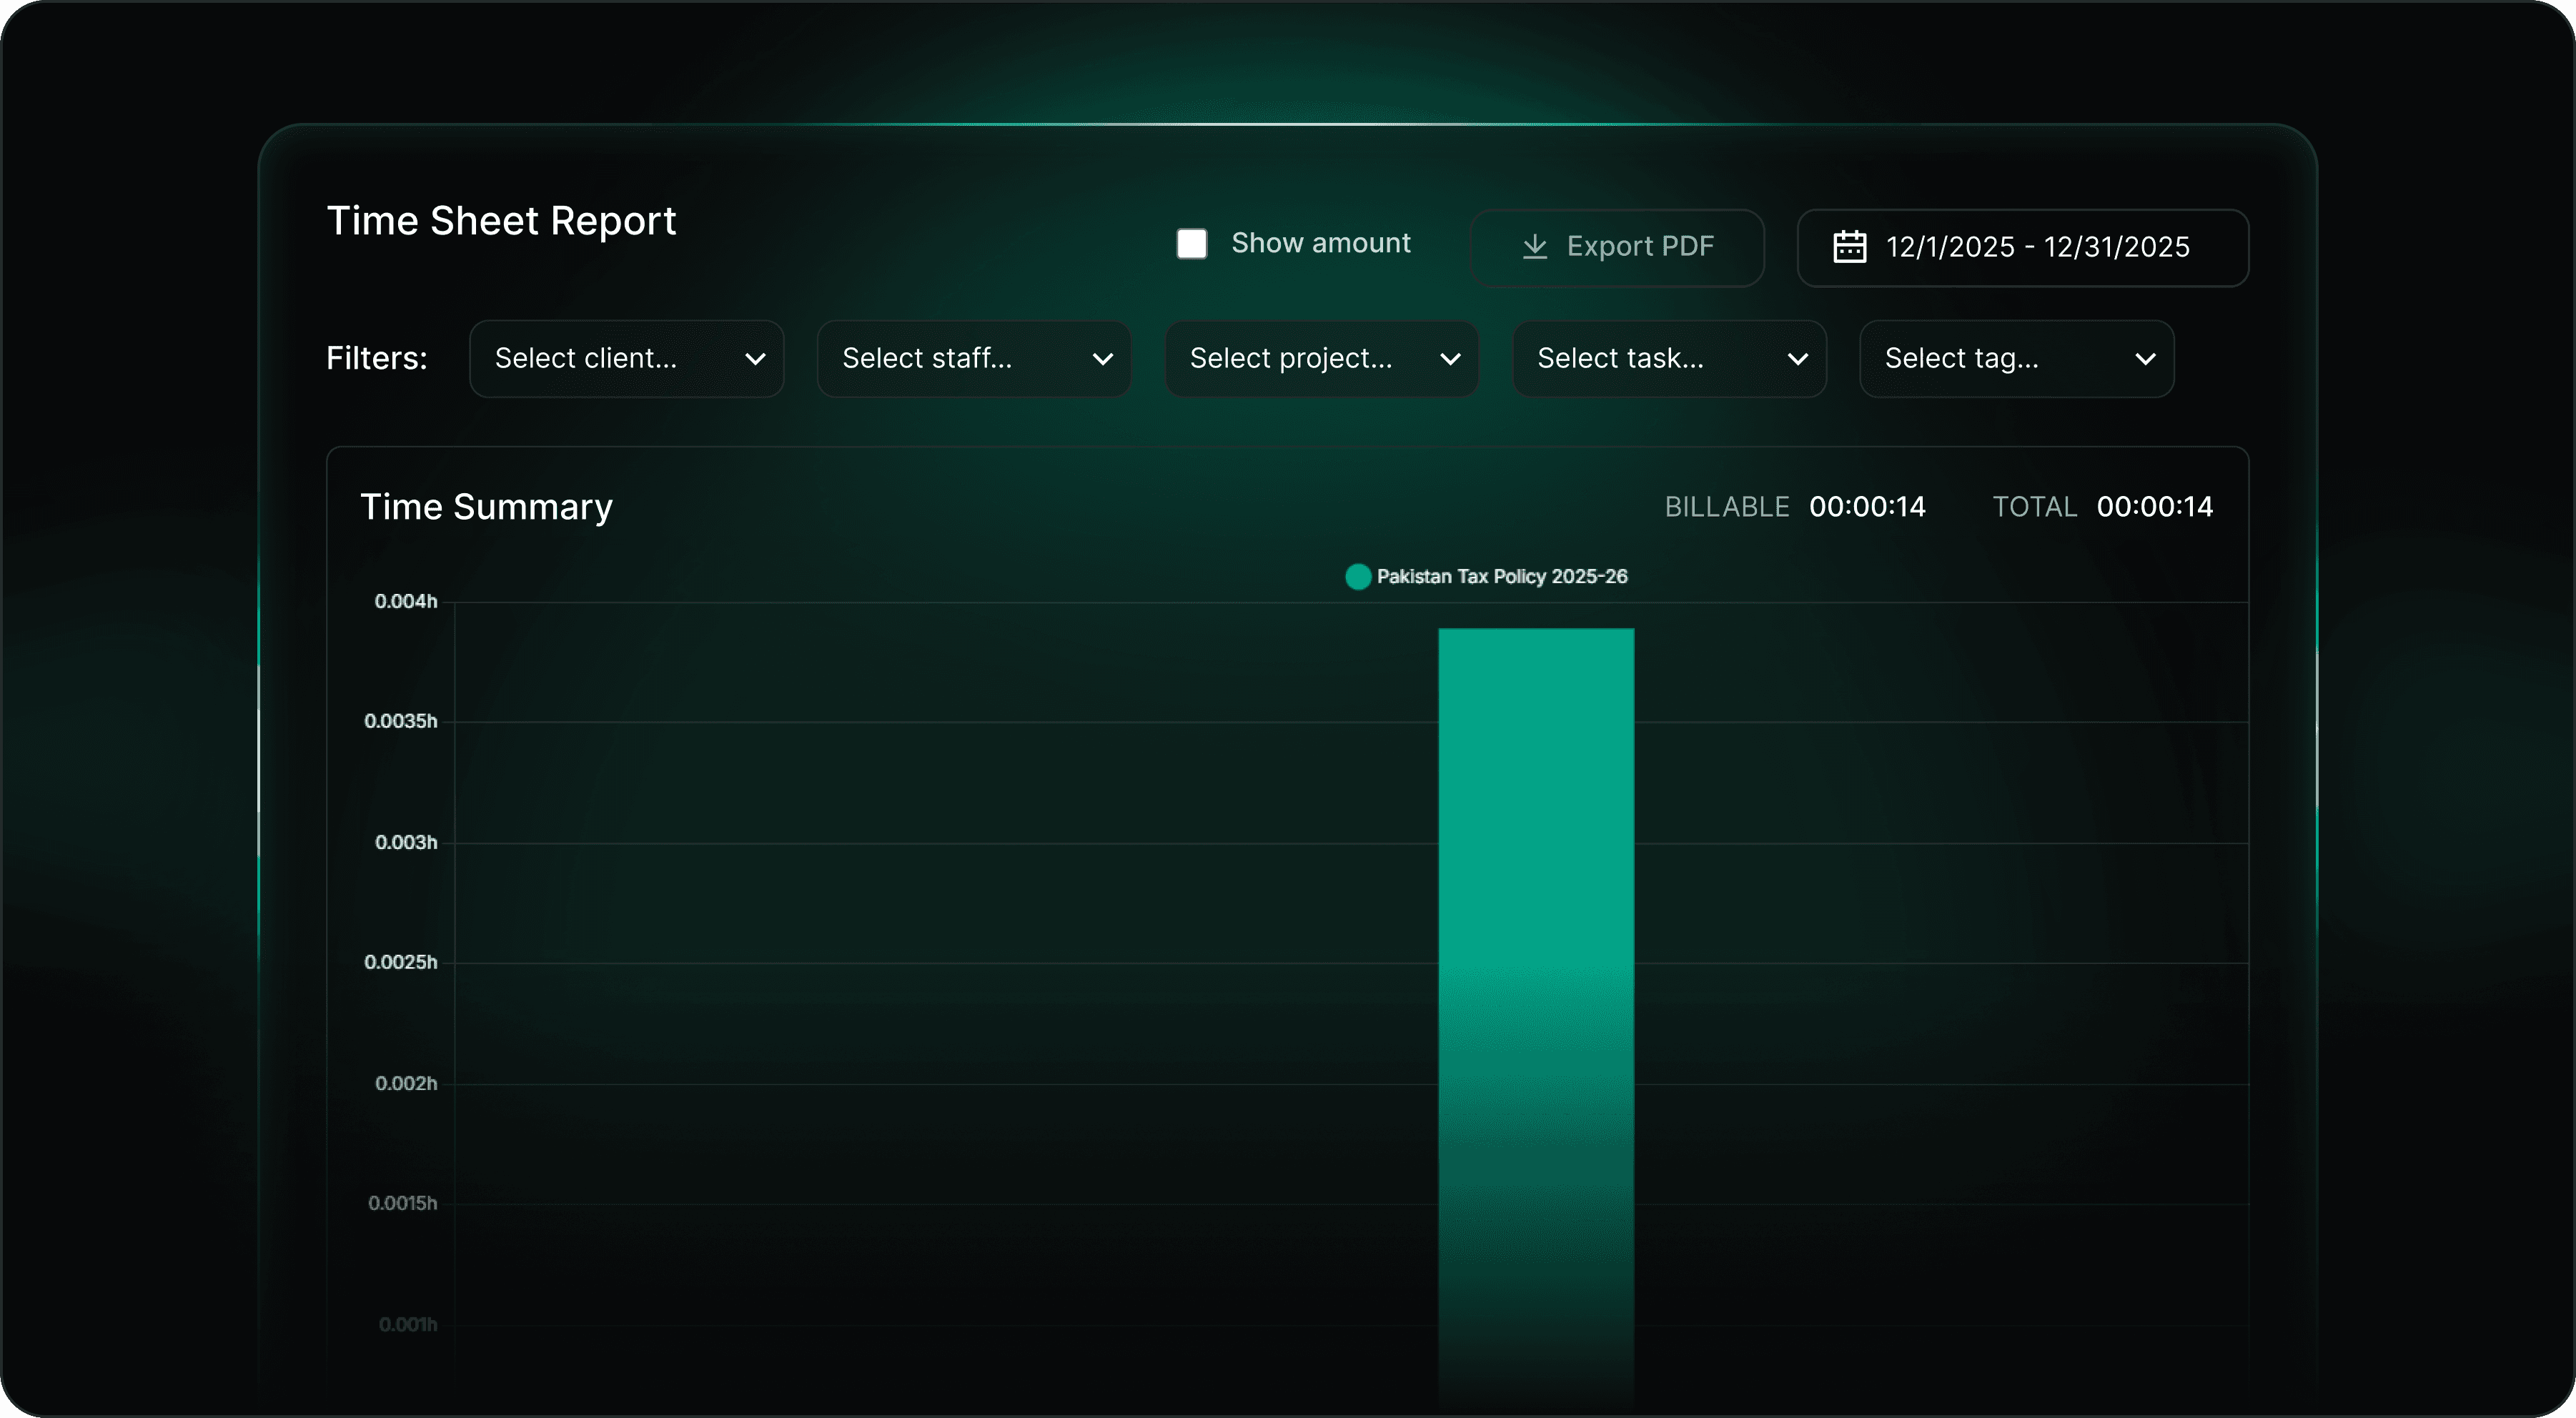Click chevron arrow in Select task filter
Viewport: 2576px width, 1418px height.
1797,360
